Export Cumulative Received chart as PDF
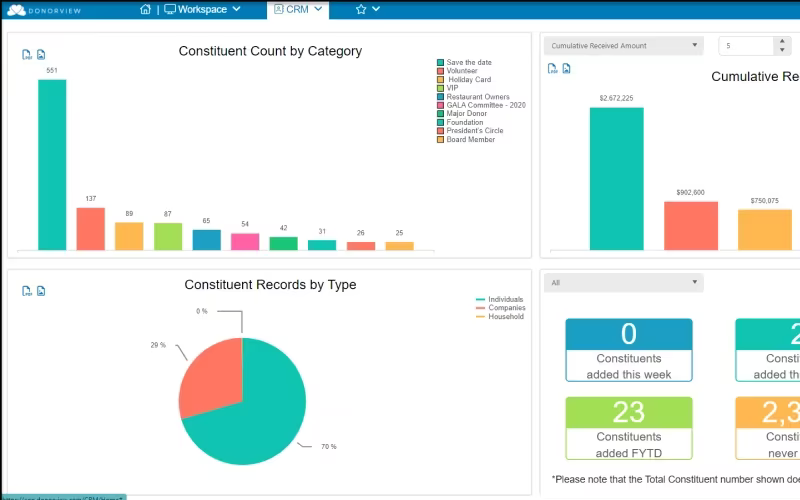Screen dimensions: 800x500 tap(553, 68)
